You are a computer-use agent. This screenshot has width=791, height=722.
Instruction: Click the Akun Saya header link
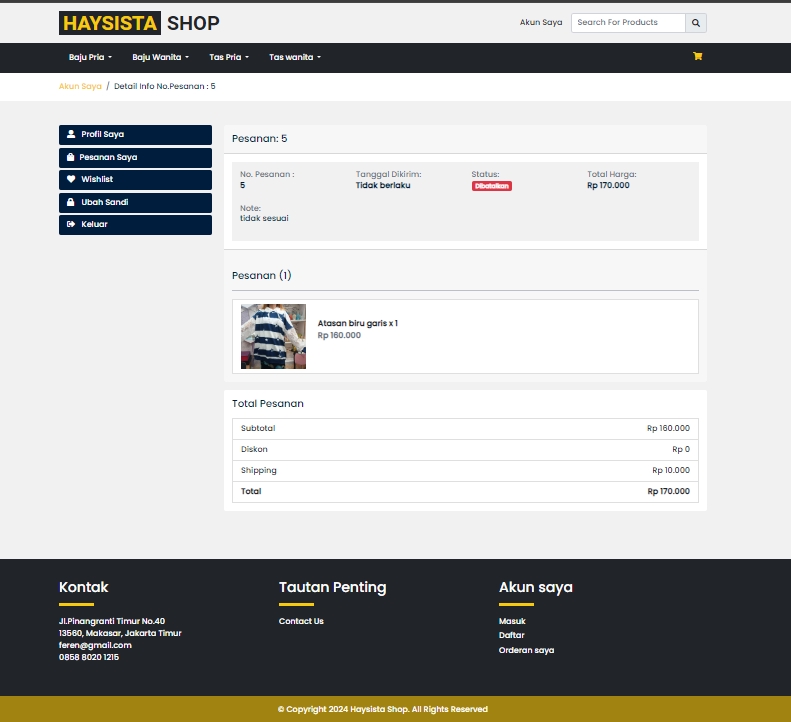pos(541,22)
